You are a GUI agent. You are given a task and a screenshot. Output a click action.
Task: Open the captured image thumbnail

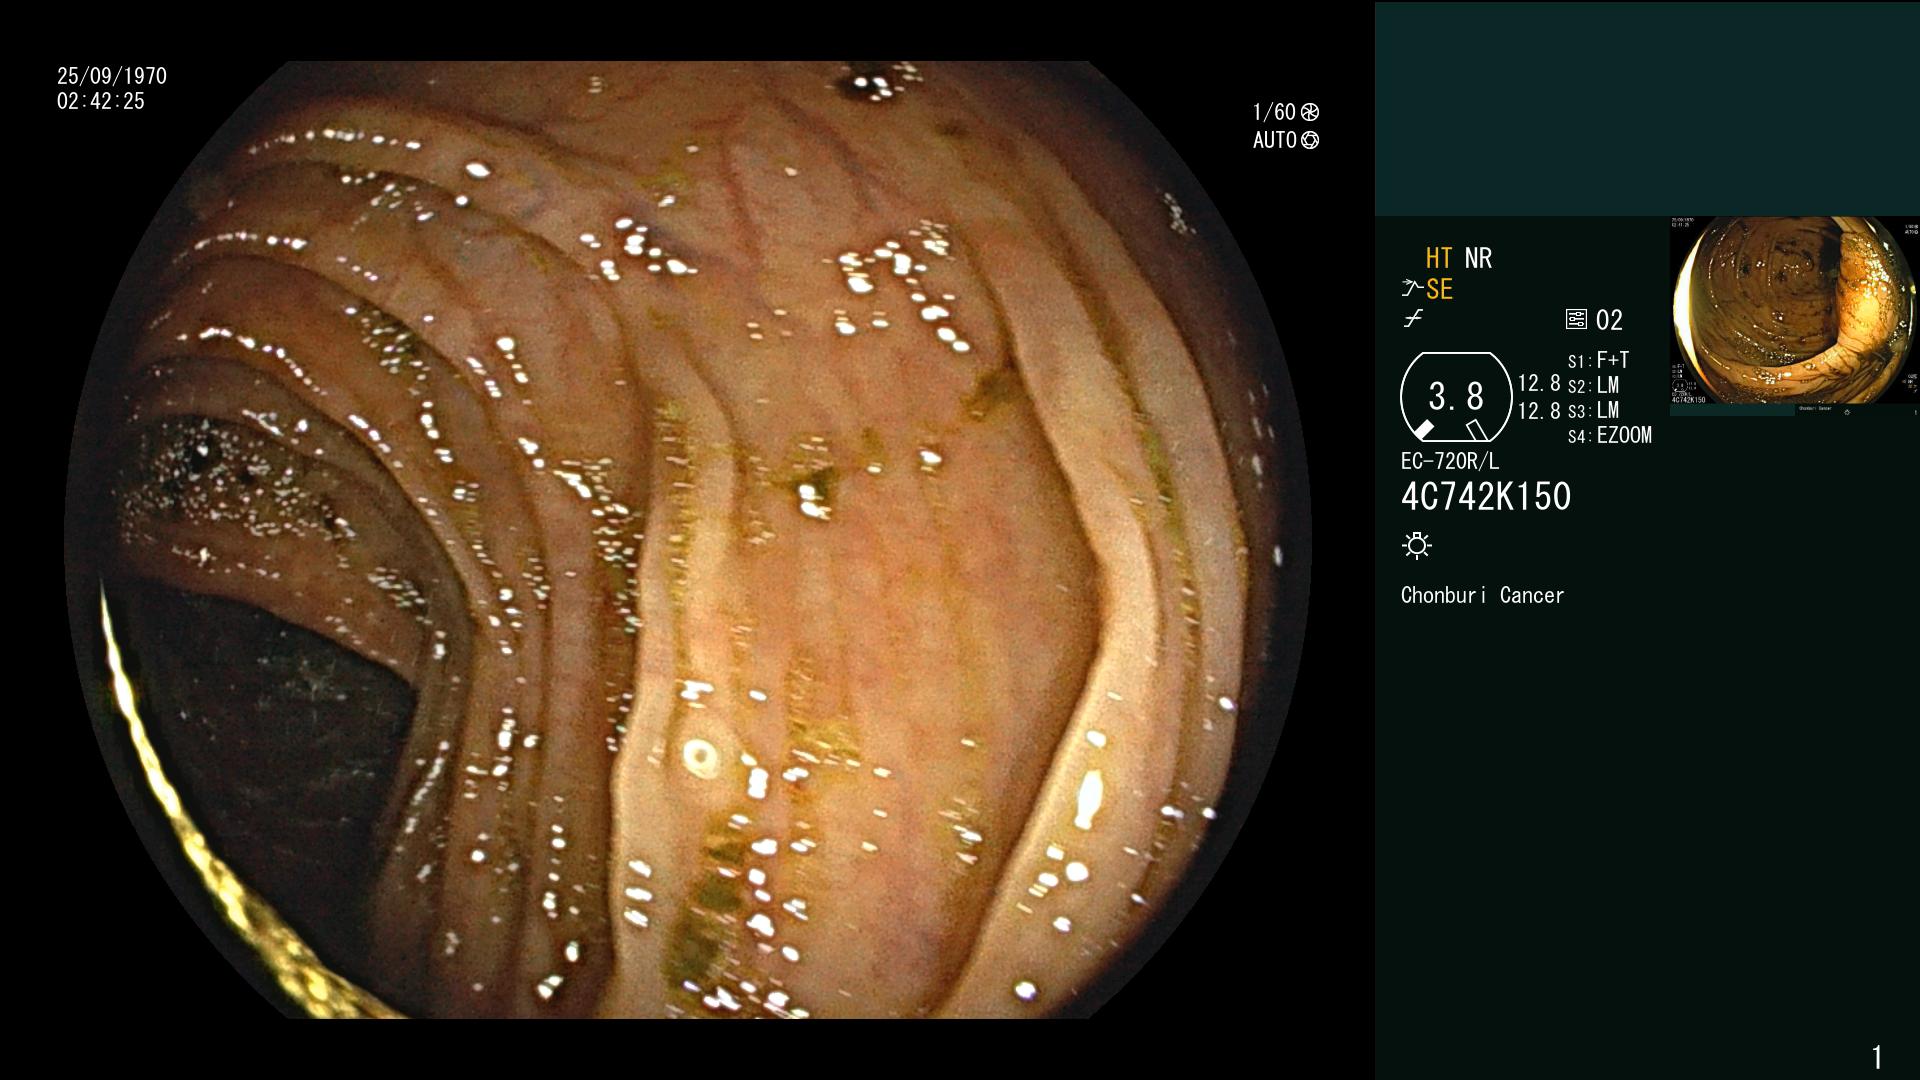pyautogui.click(x=1795, y=315)
